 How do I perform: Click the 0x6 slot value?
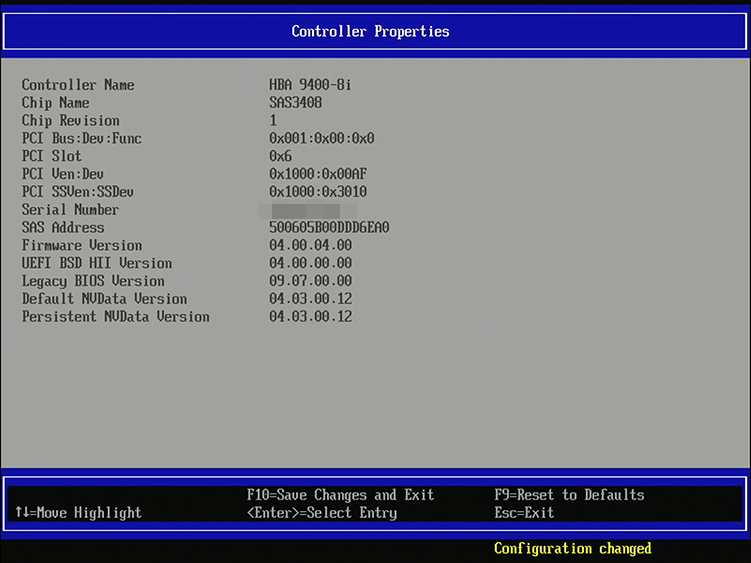pyautogui.click(x=280, y=156)
